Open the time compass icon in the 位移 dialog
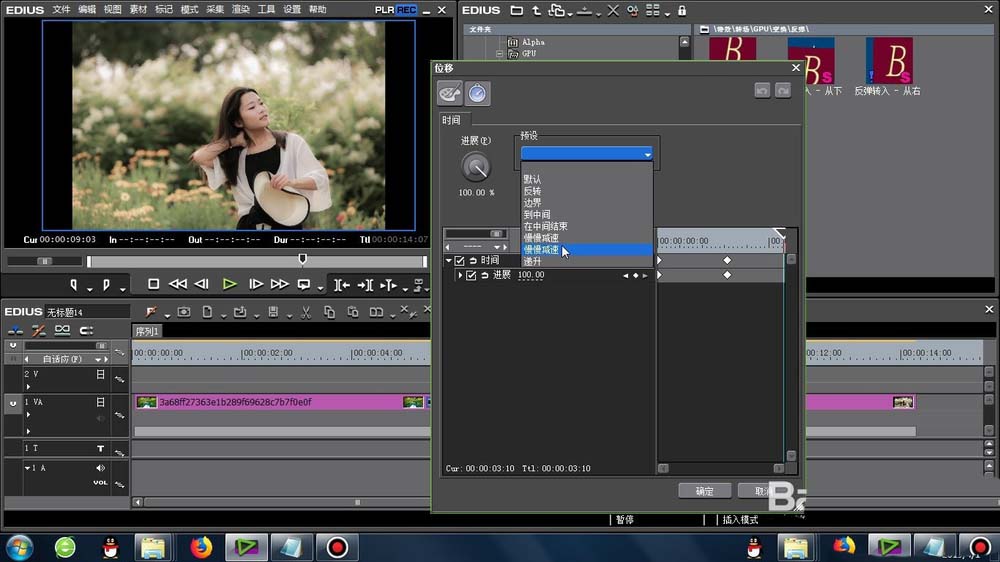The height and width of the screenshot is (562, 1000). click(477, 93)
